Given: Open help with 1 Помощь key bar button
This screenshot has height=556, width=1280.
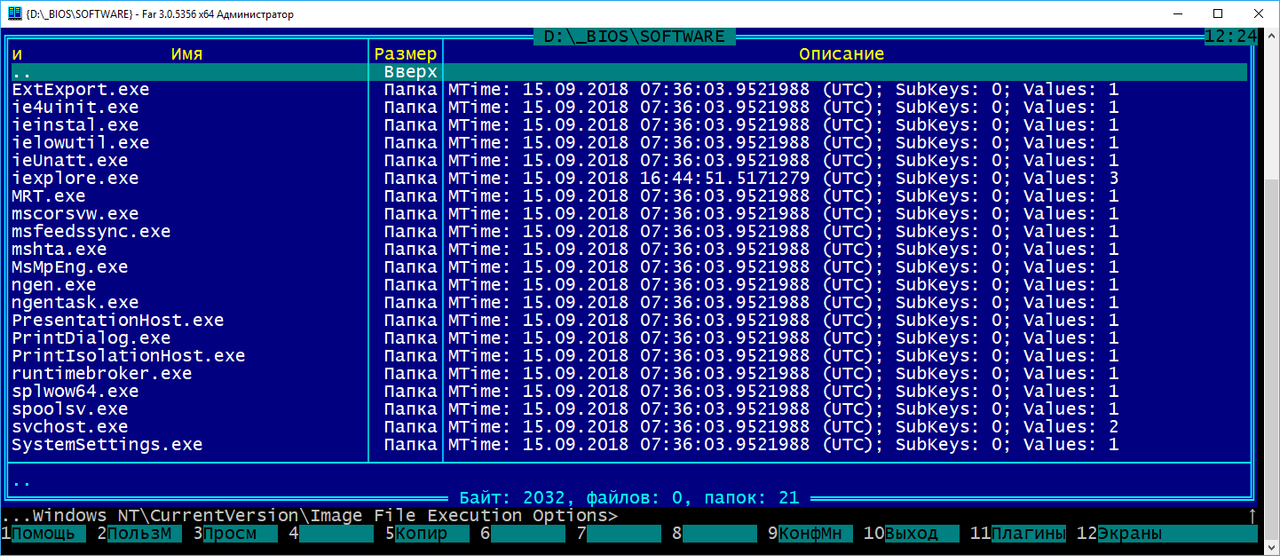Looking at the screenshot, I should click(x=42, y=534).
